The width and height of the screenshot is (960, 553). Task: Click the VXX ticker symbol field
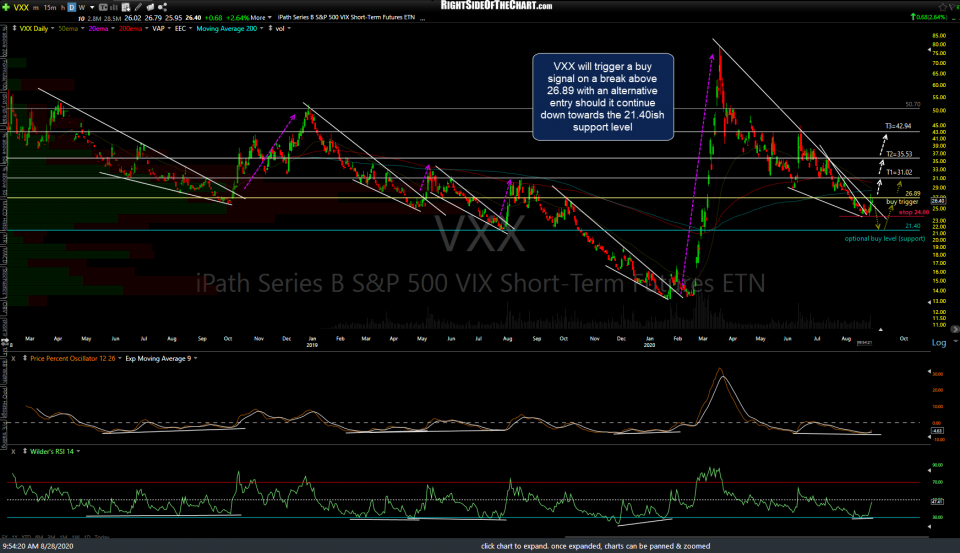pyautogui.click(x=21, y=7)
